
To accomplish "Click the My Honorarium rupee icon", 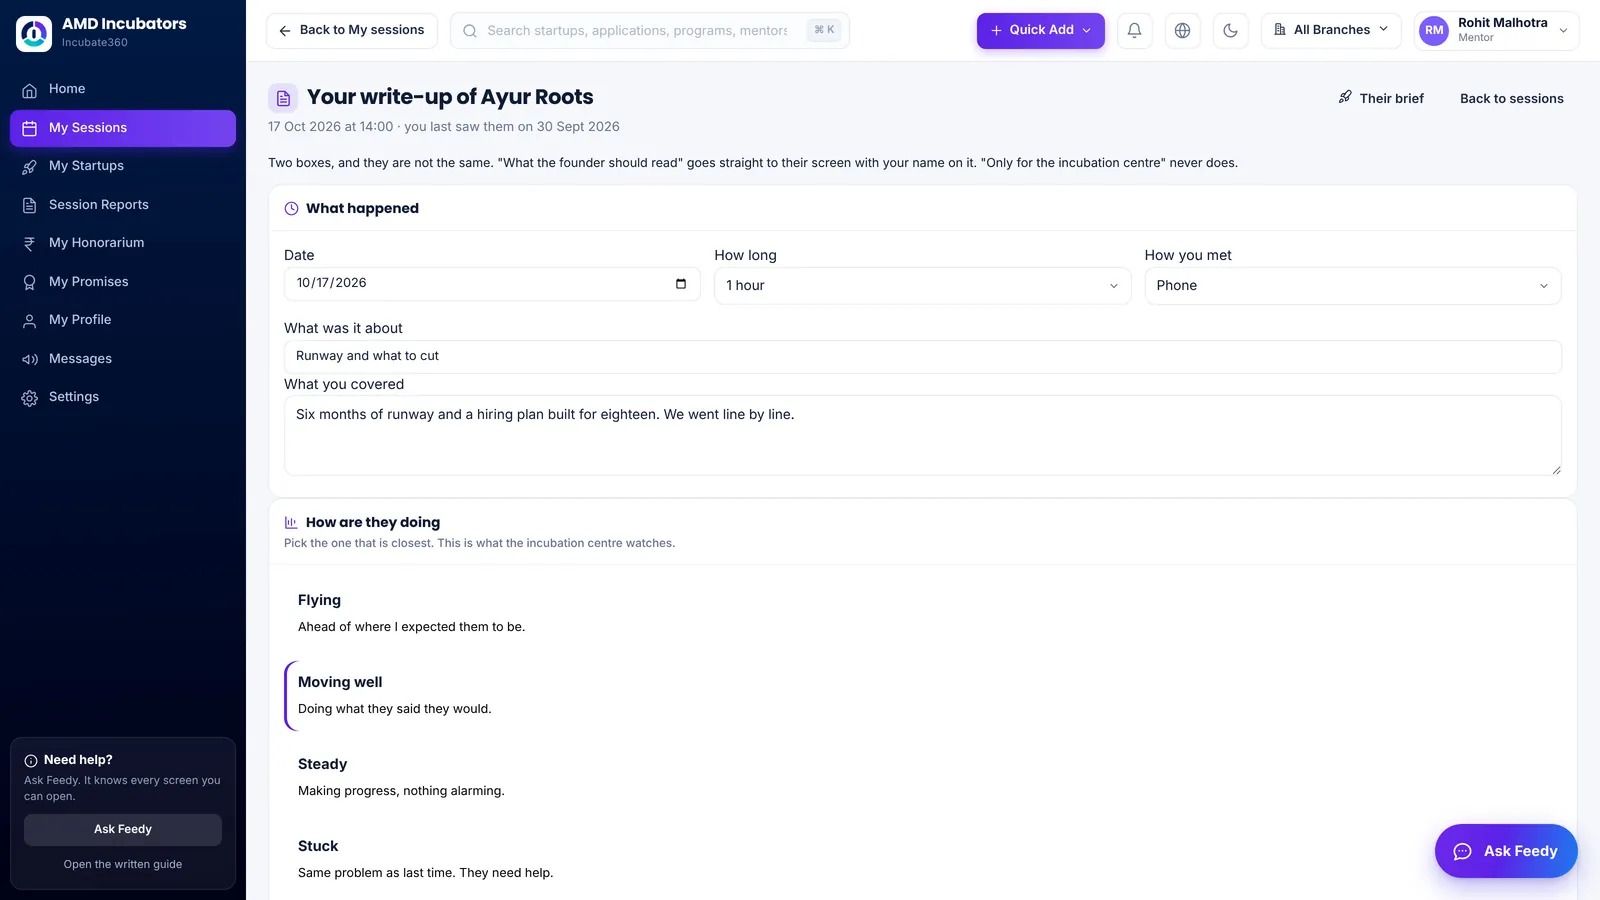I will [x=30, y=243].
